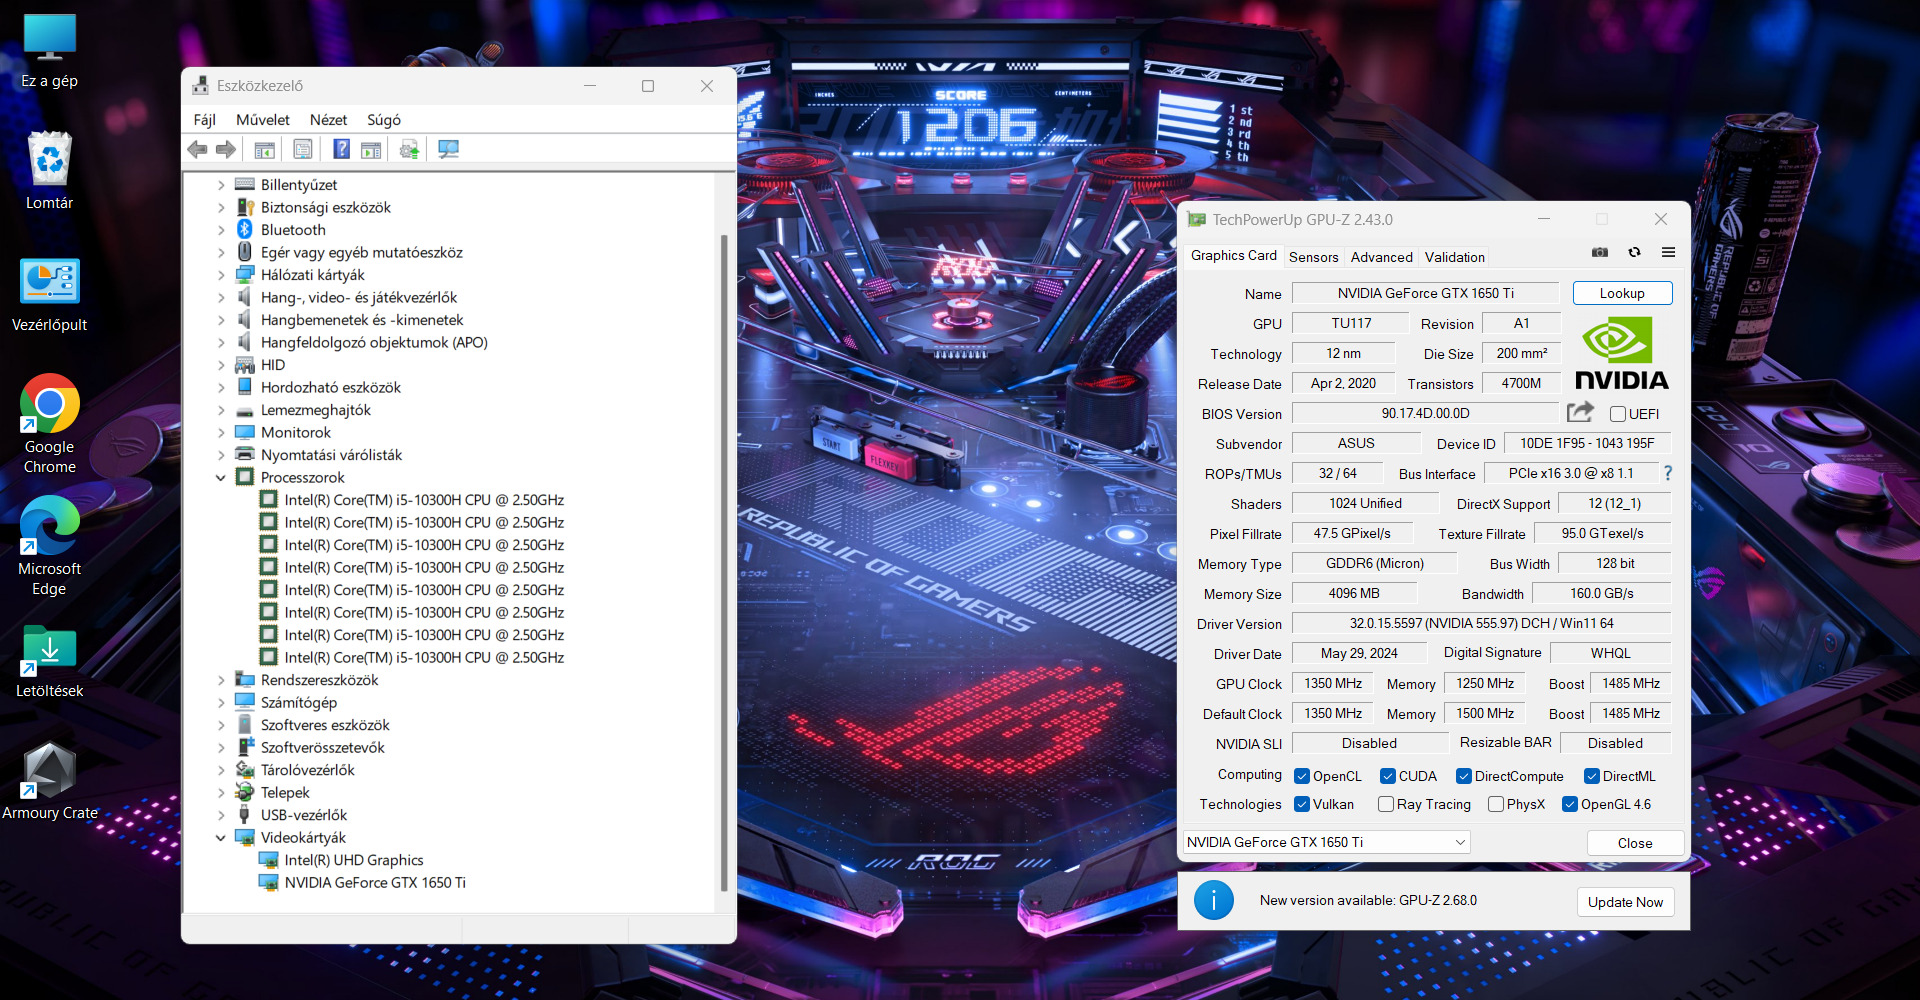Switch to the Sensors tab
The width and height of the screenshot is (1920, 1000).
click(x=1314, y=257)
